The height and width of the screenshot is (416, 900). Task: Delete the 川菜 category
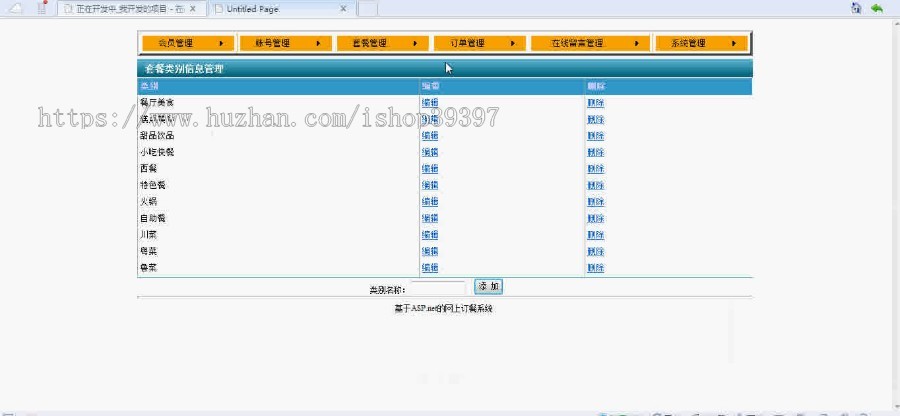tap(596, 235)
